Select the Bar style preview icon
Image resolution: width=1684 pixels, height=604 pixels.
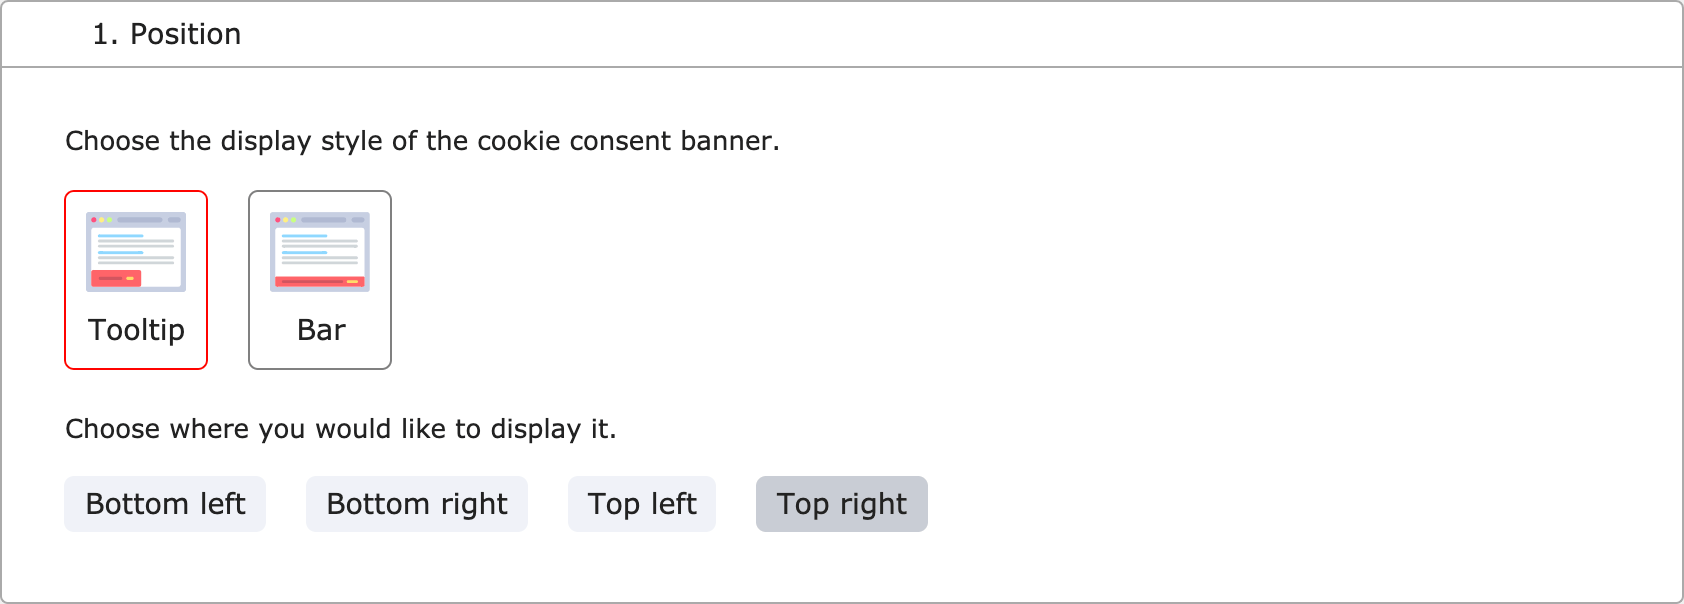pos(320,252)
